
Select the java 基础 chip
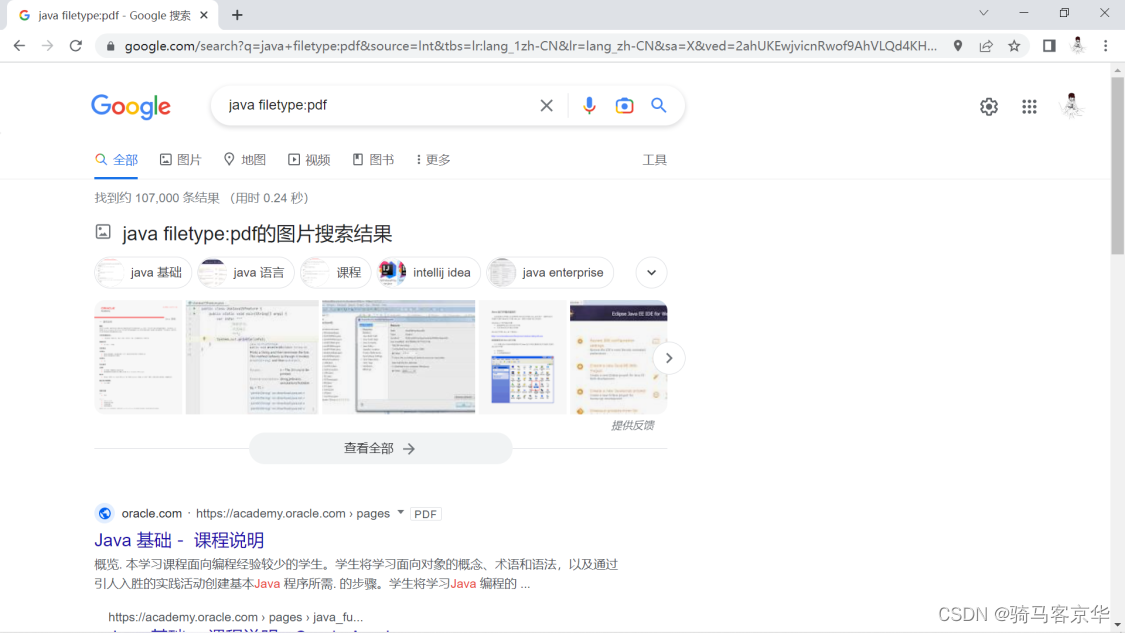pyautogui.click(x=143, y=273)
